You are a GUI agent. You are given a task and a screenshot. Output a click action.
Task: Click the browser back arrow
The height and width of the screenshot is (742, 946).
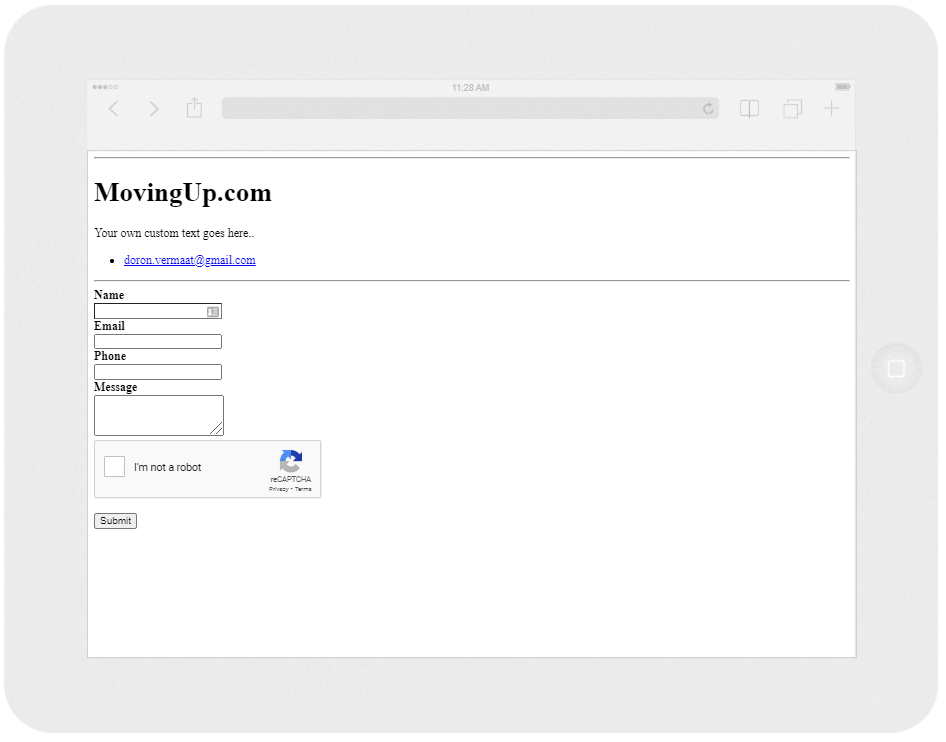coord(113,108)
